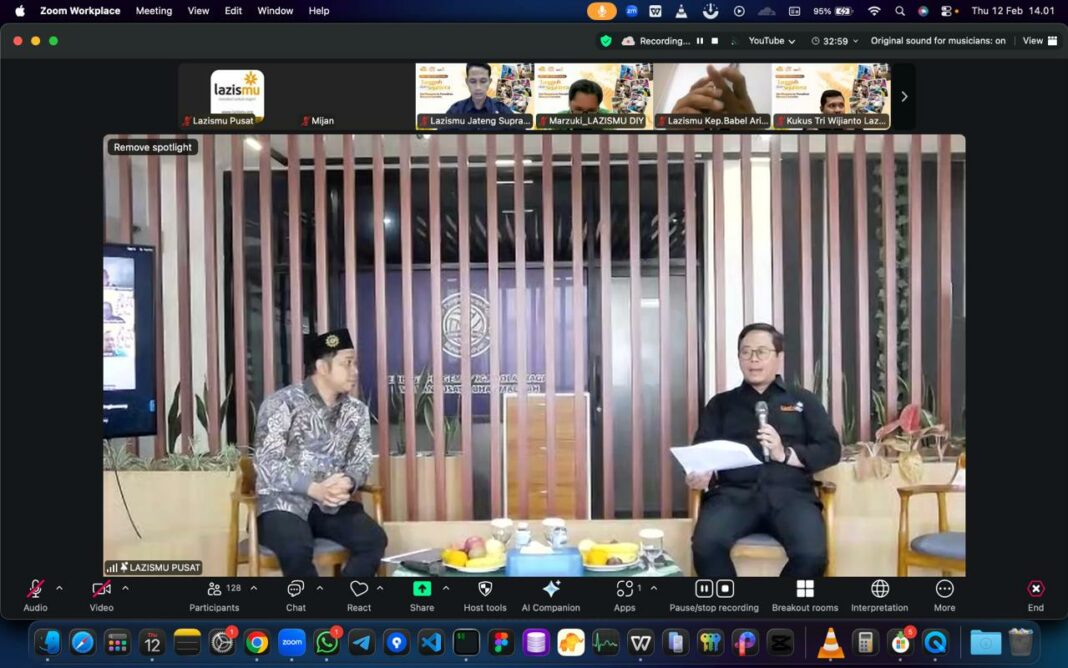The image size is (1068, 668).
Task: Click the green Share screen icon
Action: coord(422,589)
